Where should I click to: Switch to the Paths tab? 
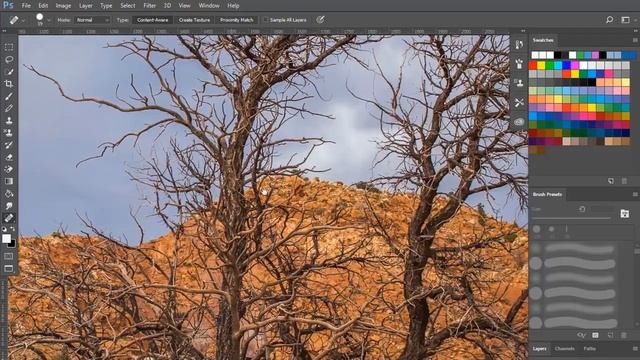589,349
